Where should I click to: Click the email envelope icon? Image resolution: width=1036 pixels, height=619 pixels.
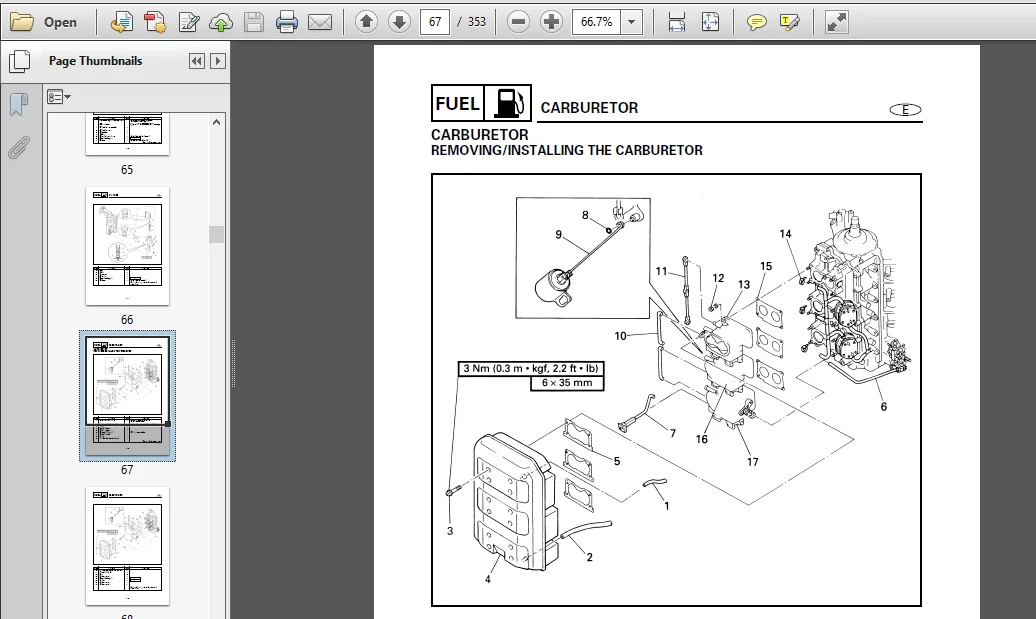(320, 22)
